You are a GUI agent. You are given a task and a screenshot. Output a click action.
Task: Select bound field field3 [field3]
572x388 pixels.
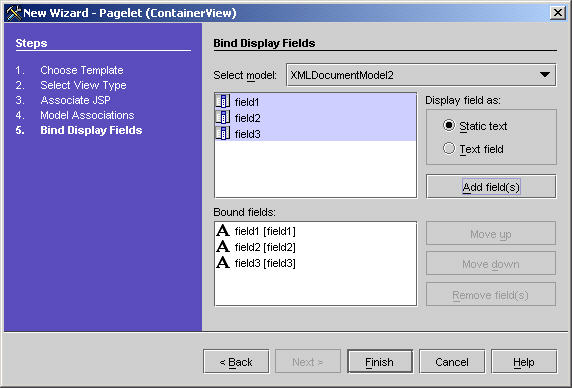[x=316, y=263]
